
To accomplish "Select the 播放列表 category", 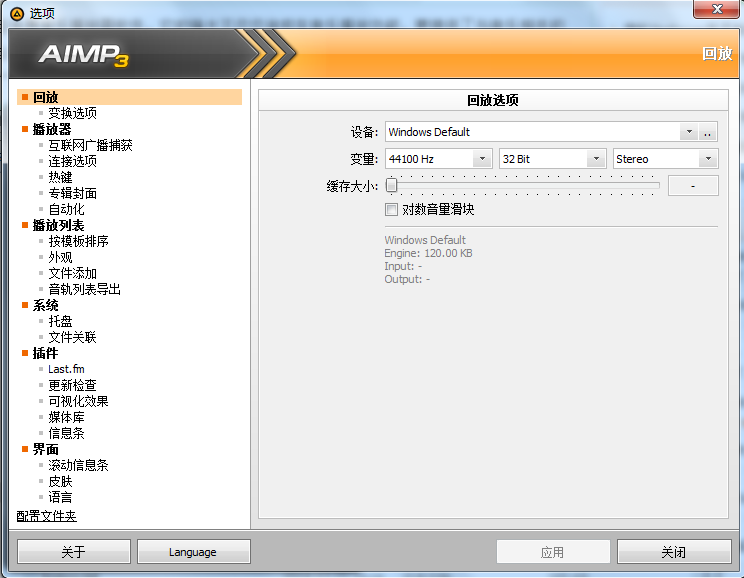I will pos(58,225).
